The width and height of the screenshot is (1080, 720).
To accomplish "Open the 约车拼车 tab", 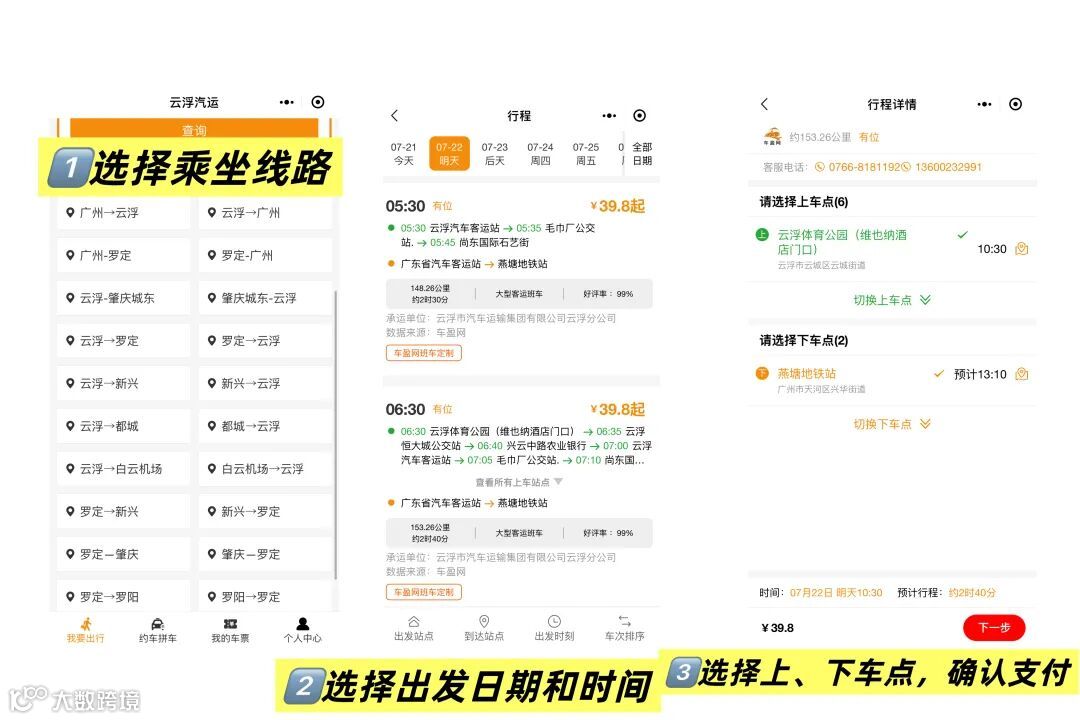I will tap(158, 630).
